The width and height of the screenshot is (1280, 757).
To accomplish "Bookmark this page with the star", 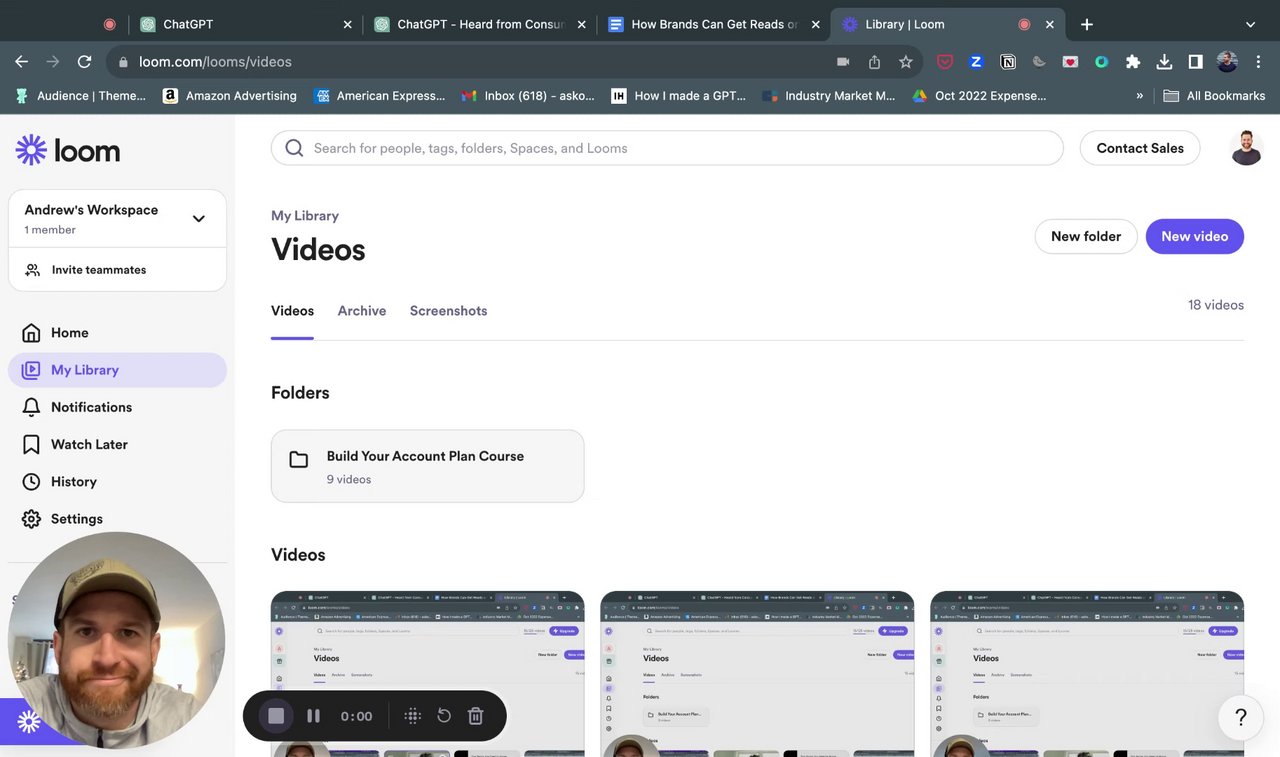I will pyautogui.click(x=906, y=62).
